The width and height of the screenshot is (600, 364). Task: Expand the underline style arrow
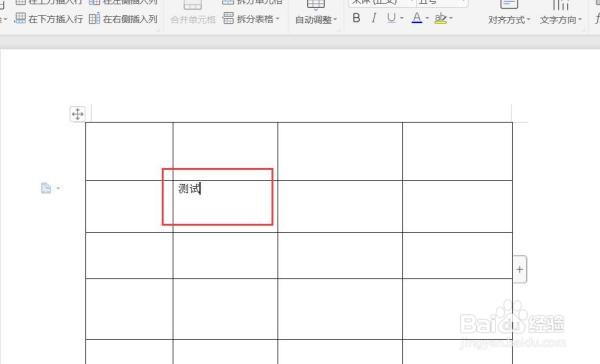coord(402,18)
